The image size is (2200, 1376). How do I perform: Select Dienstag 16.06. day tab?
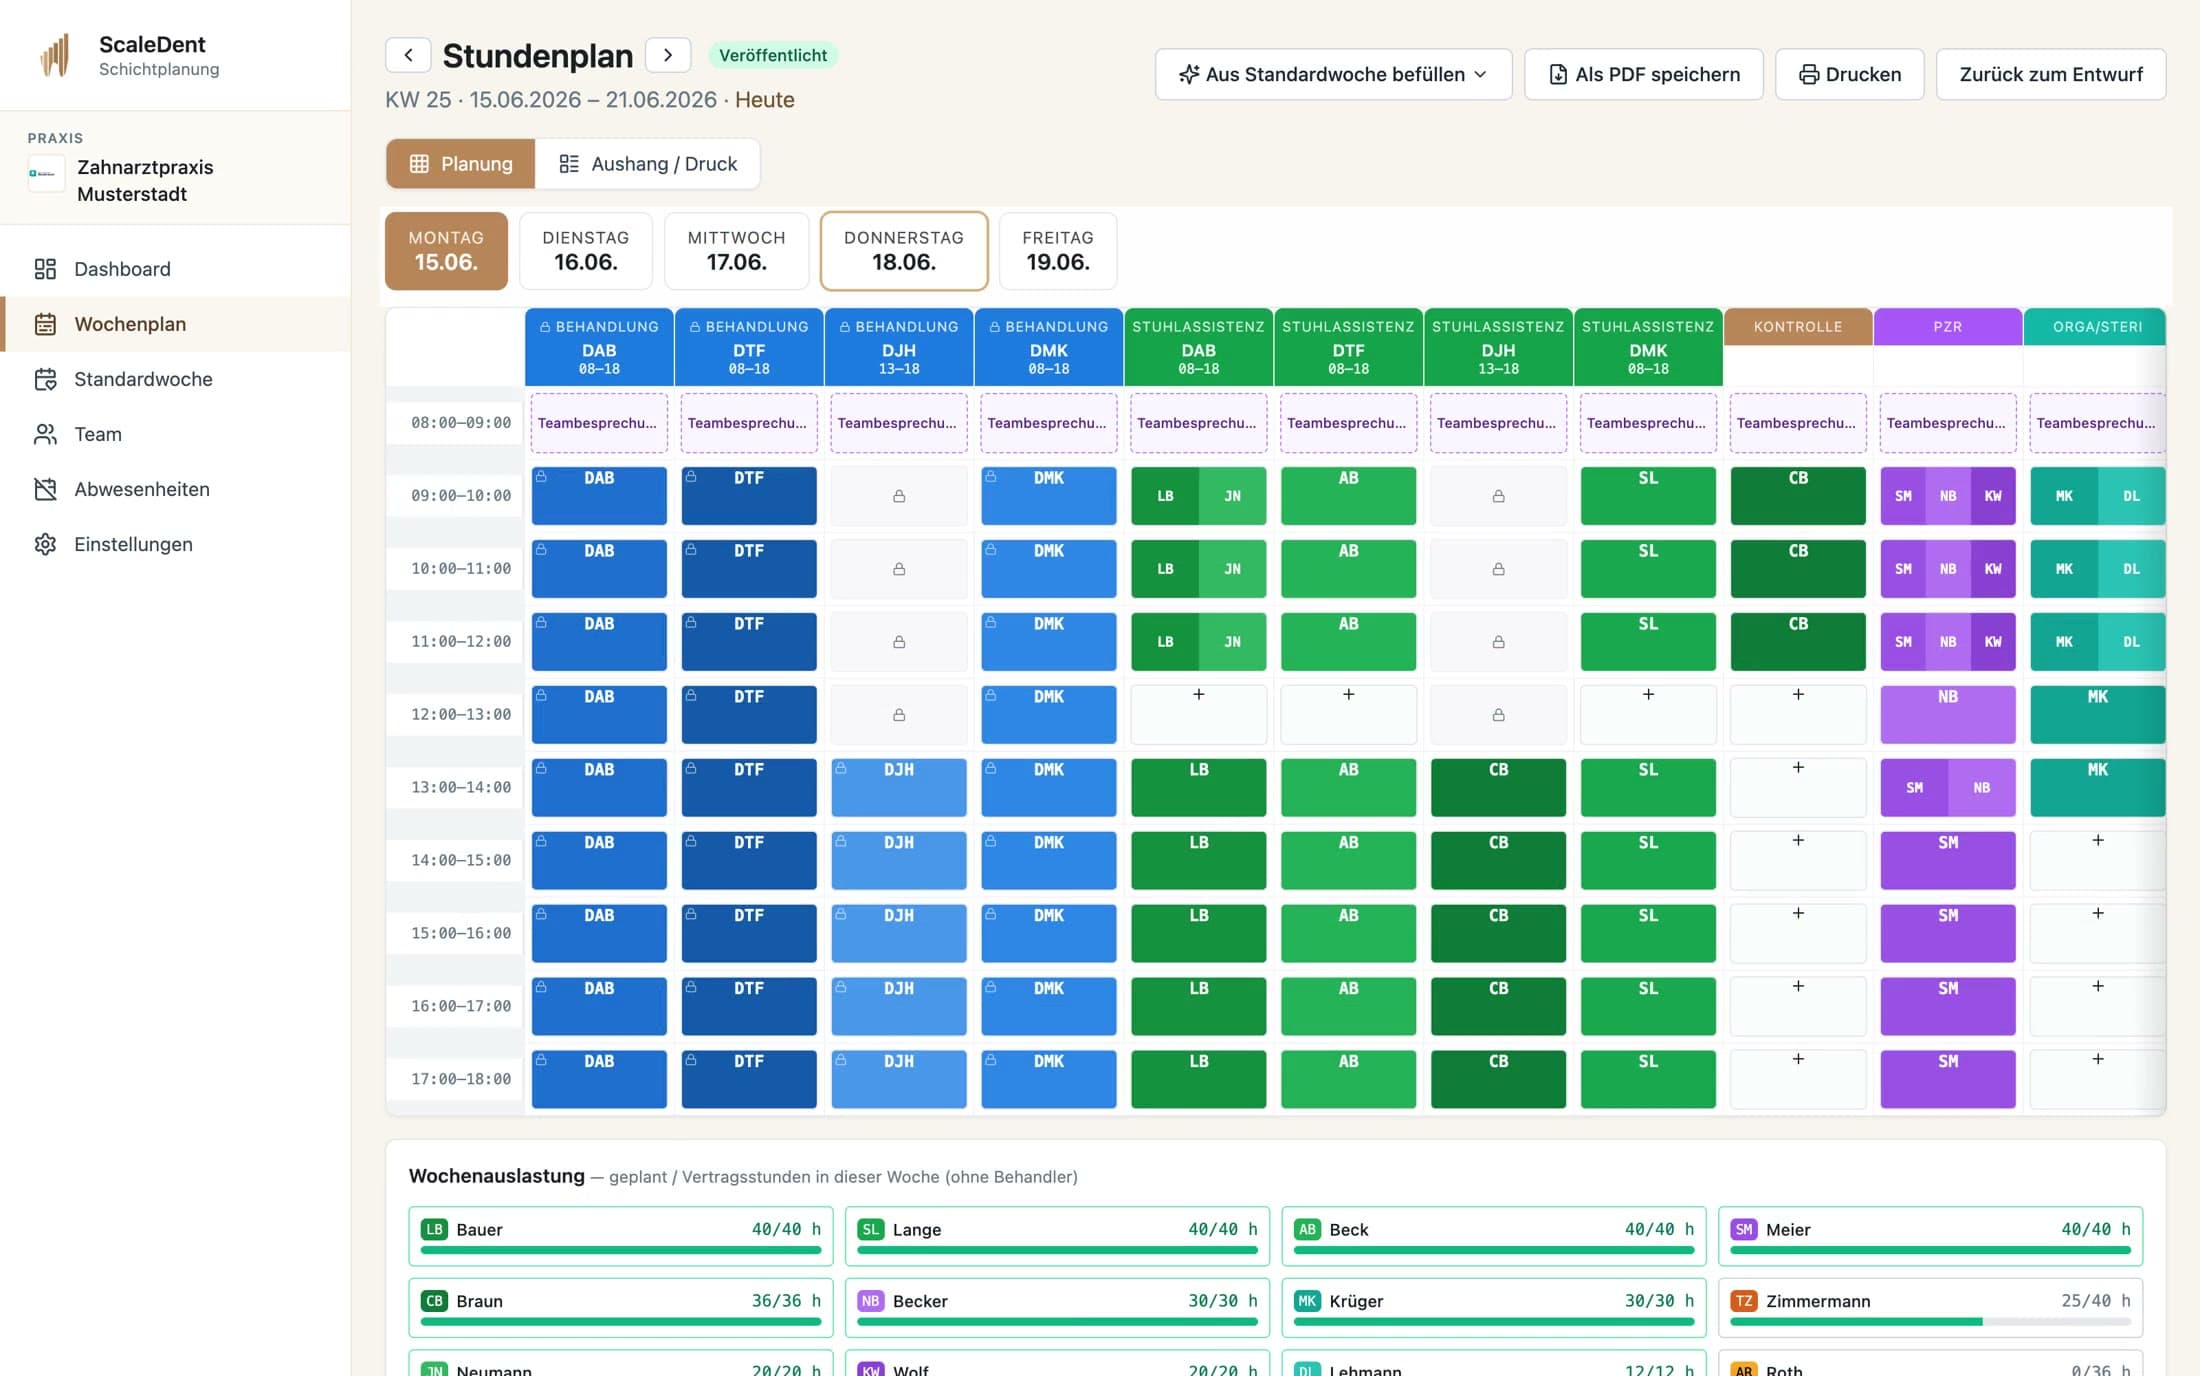tap(586, 251)
